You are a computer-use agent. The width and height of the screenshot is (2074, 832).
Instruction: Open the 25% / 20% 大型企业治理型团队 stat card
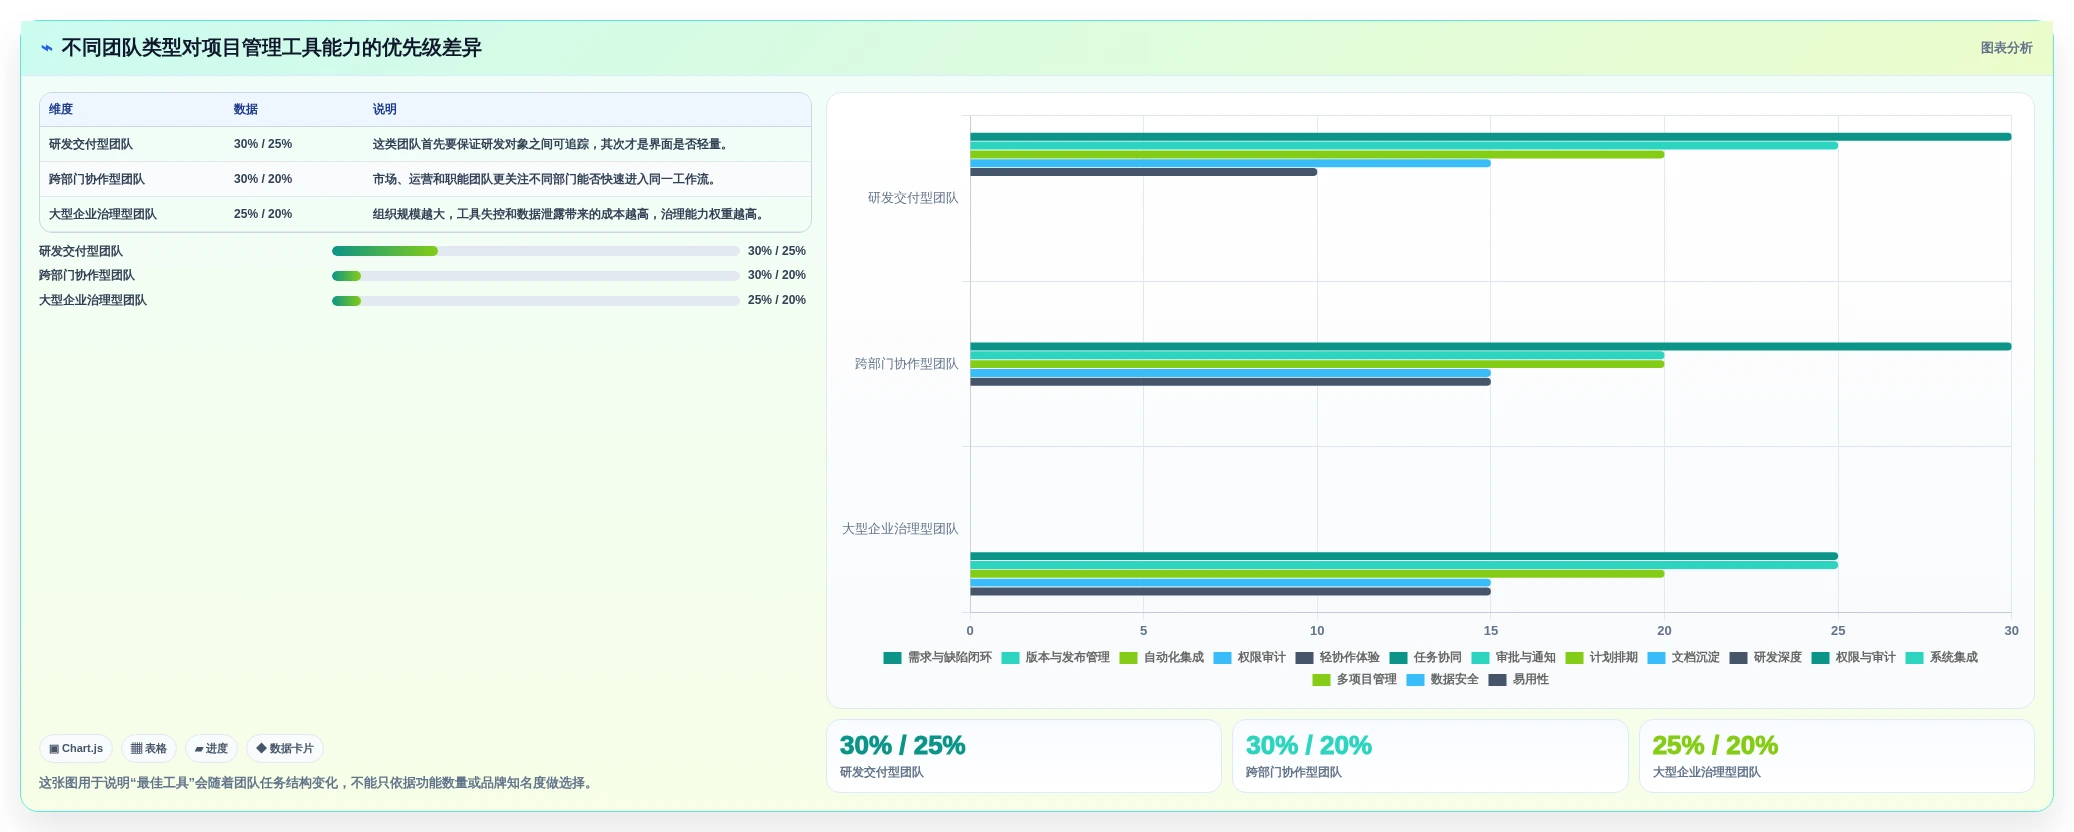(1836, 756)
